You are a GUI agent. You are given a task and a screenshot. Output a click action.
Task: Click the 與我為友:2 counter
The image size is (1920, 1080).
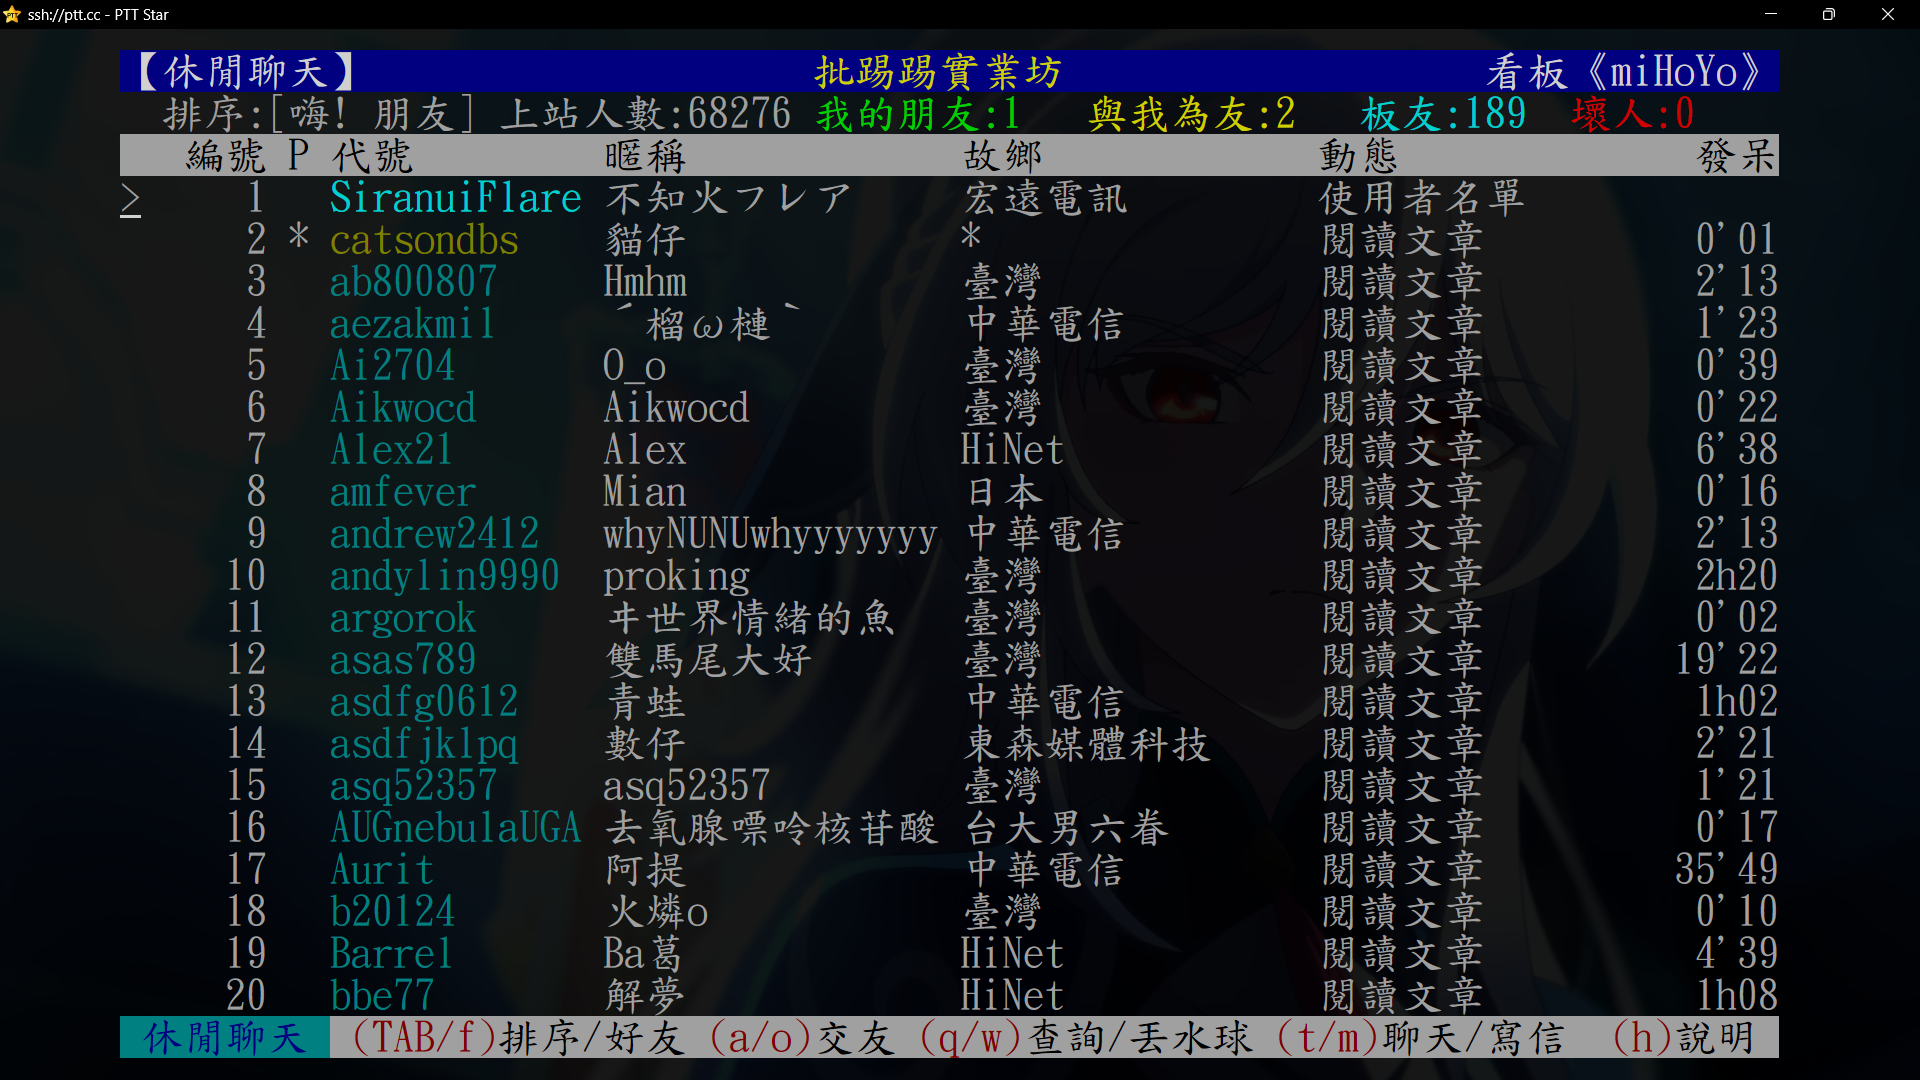click(x=1192, y=114)
